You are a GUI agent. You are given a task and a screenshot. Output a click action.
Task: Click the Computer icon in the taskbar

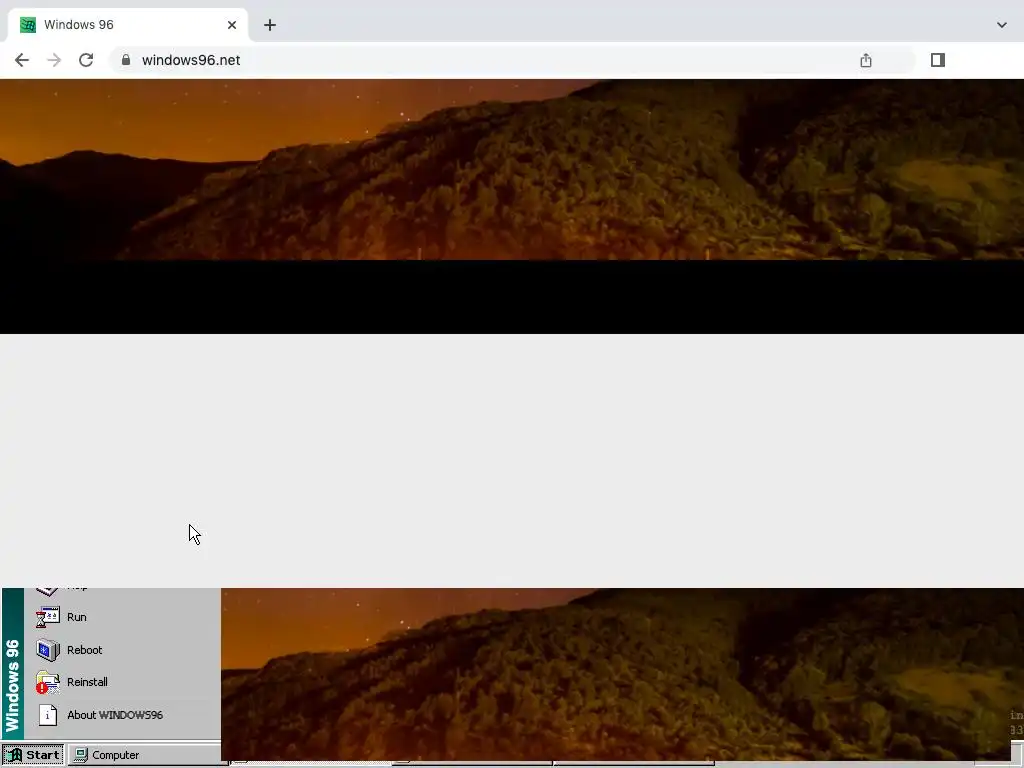click(x=80, y=755)
